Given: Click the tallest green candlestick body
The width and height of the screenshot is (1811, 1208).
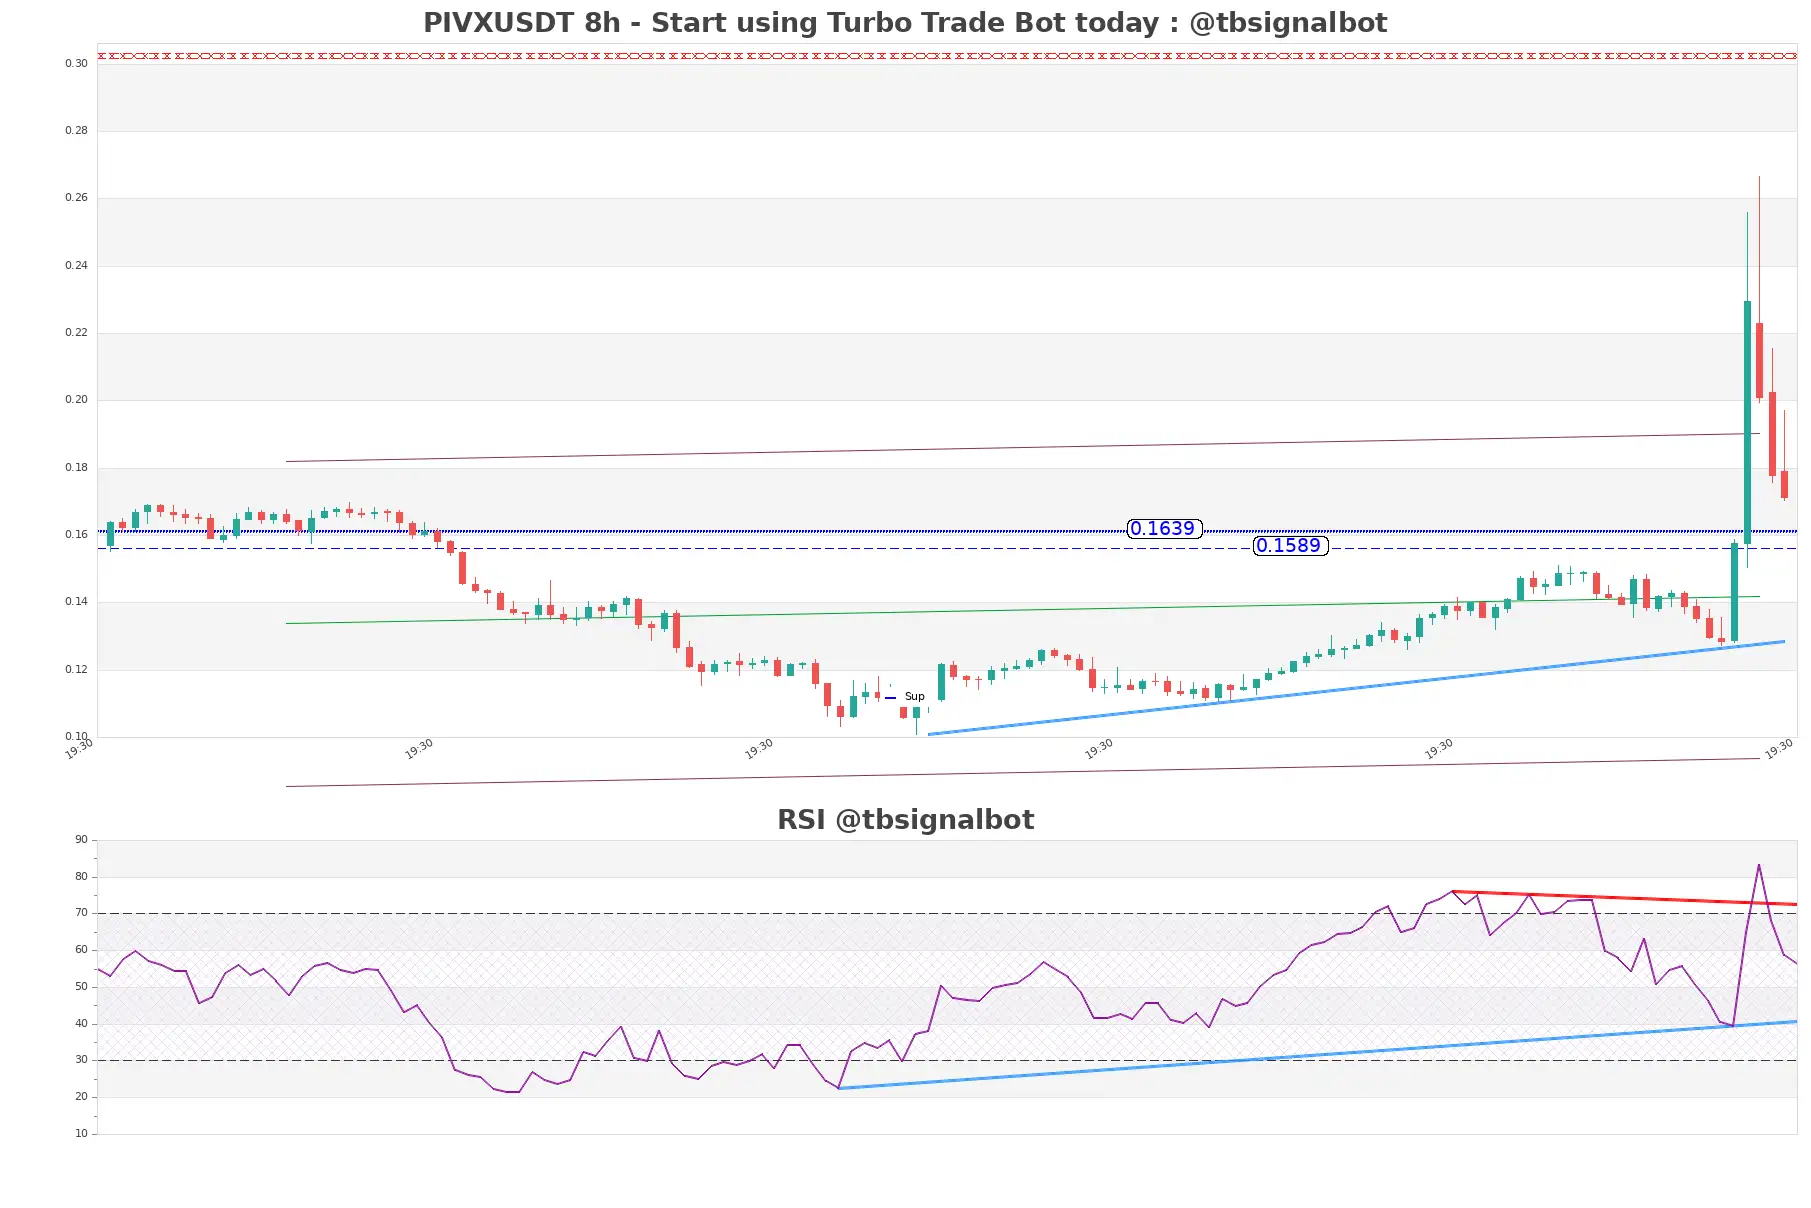Looking at the screenshot, I should pos(1747,422).
